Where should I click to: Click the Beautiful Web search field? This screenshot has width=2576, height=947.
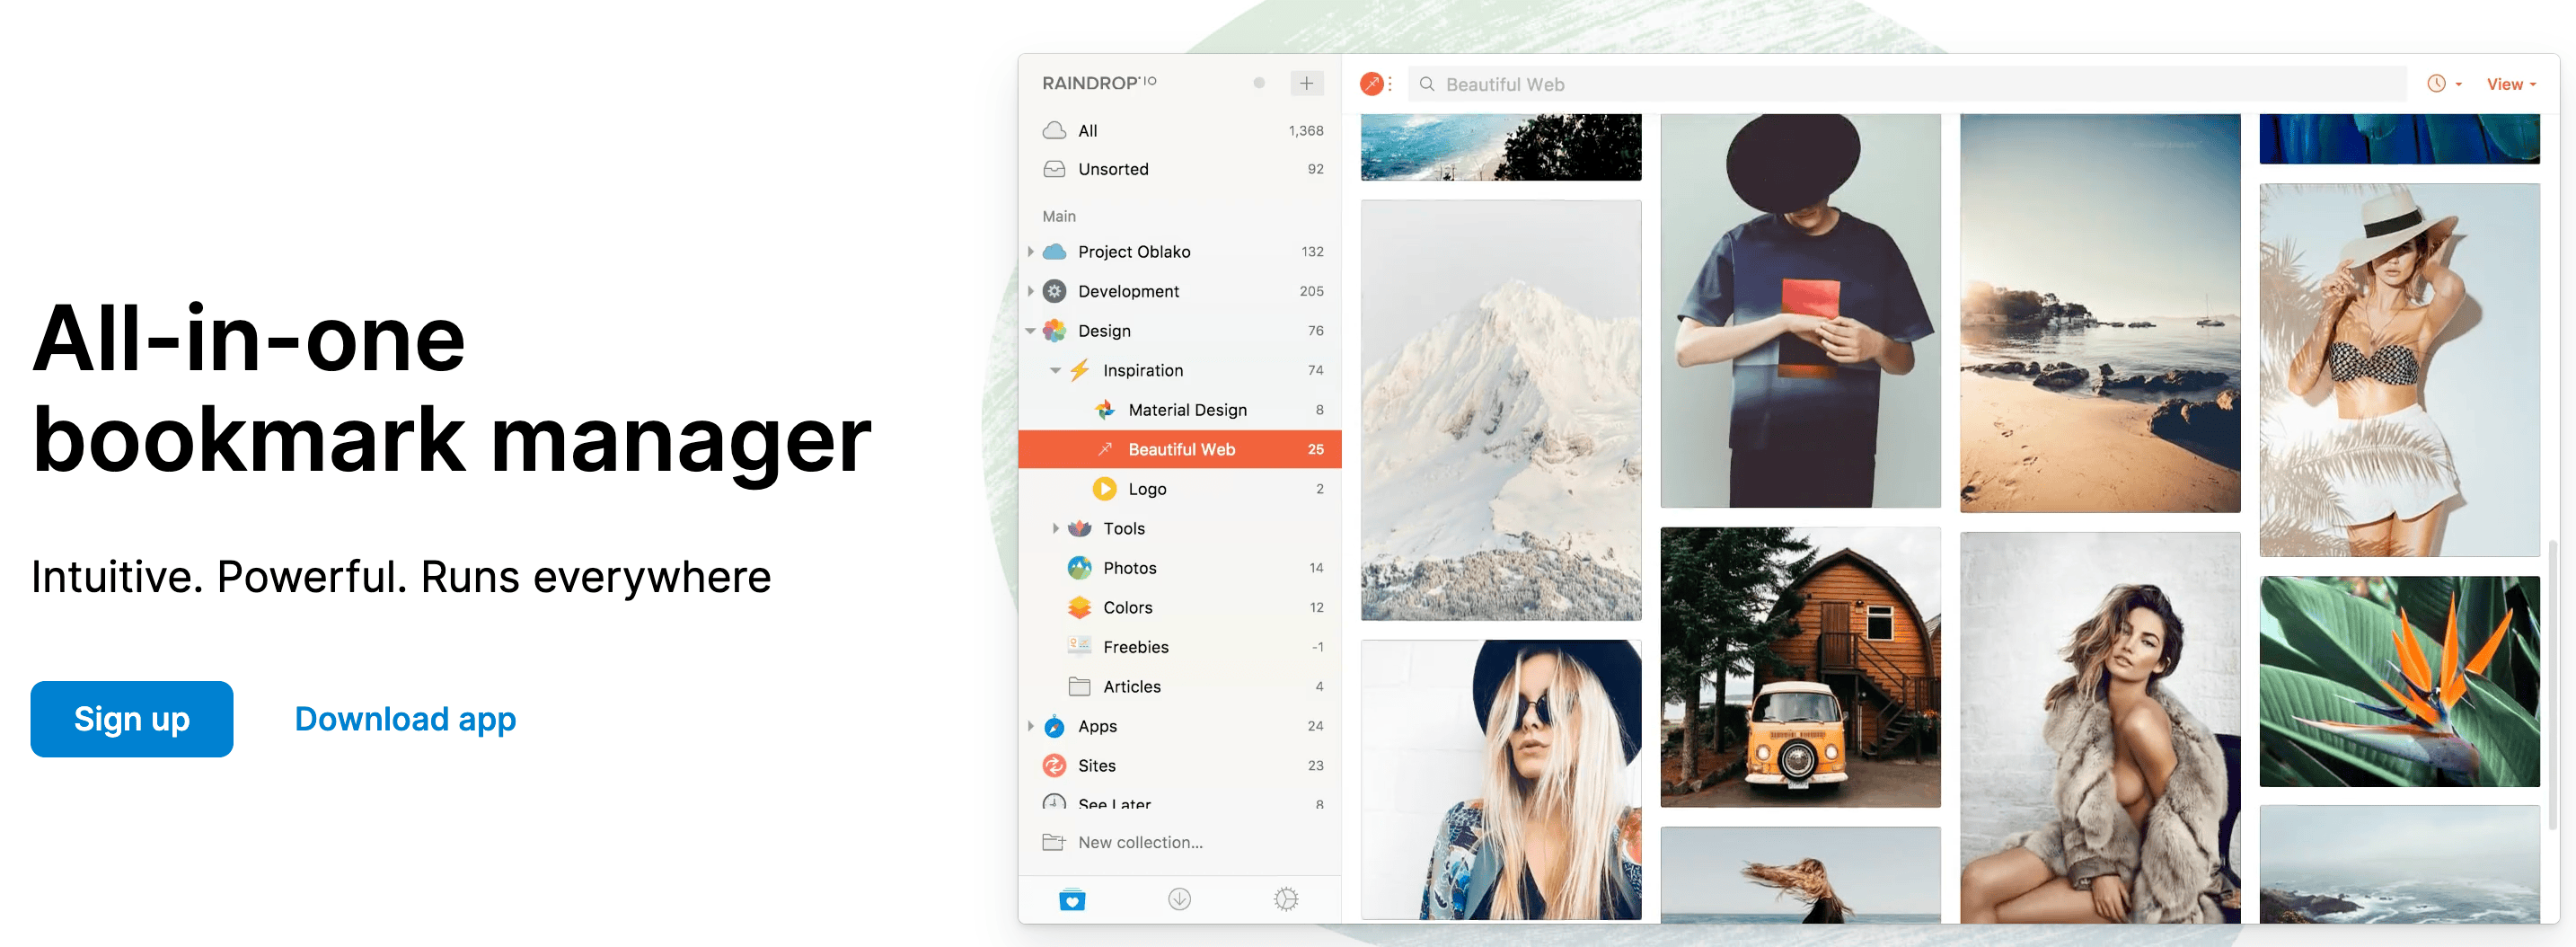click(1907, 84)
